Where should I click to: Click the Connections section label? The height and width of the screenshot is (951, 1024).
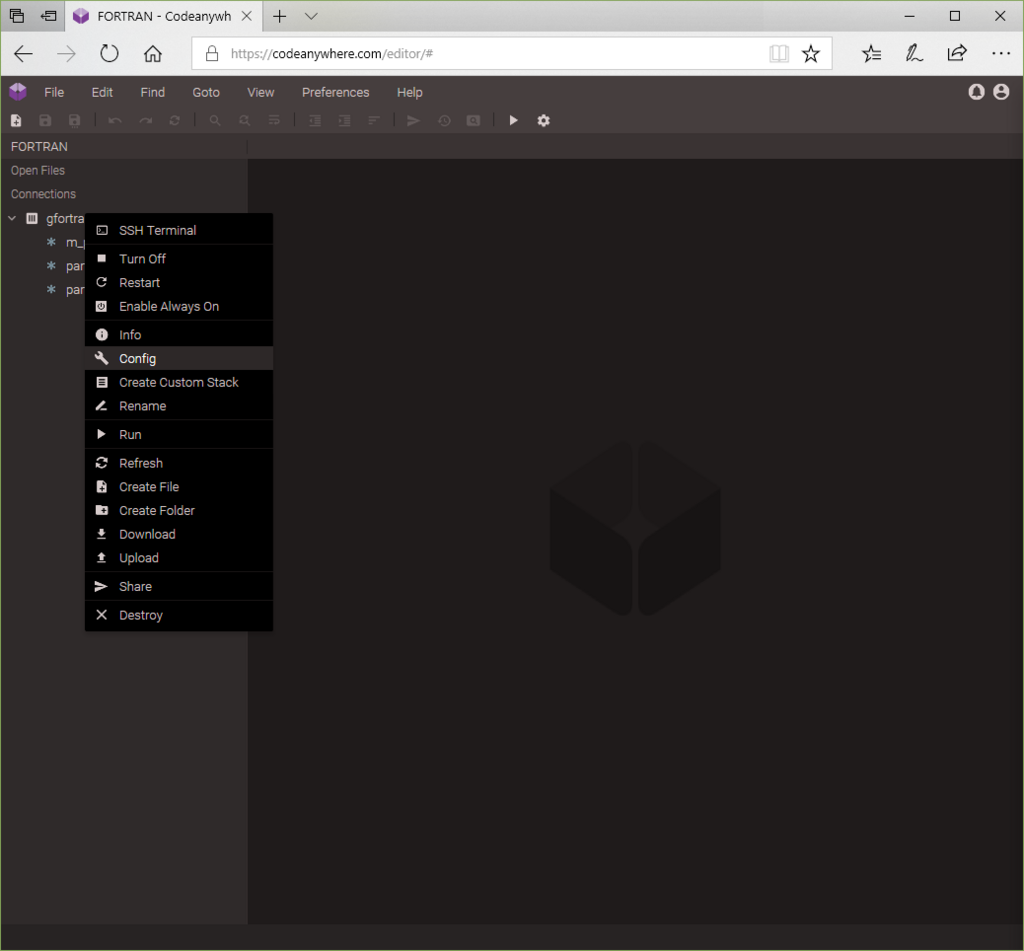coord(43,194)
